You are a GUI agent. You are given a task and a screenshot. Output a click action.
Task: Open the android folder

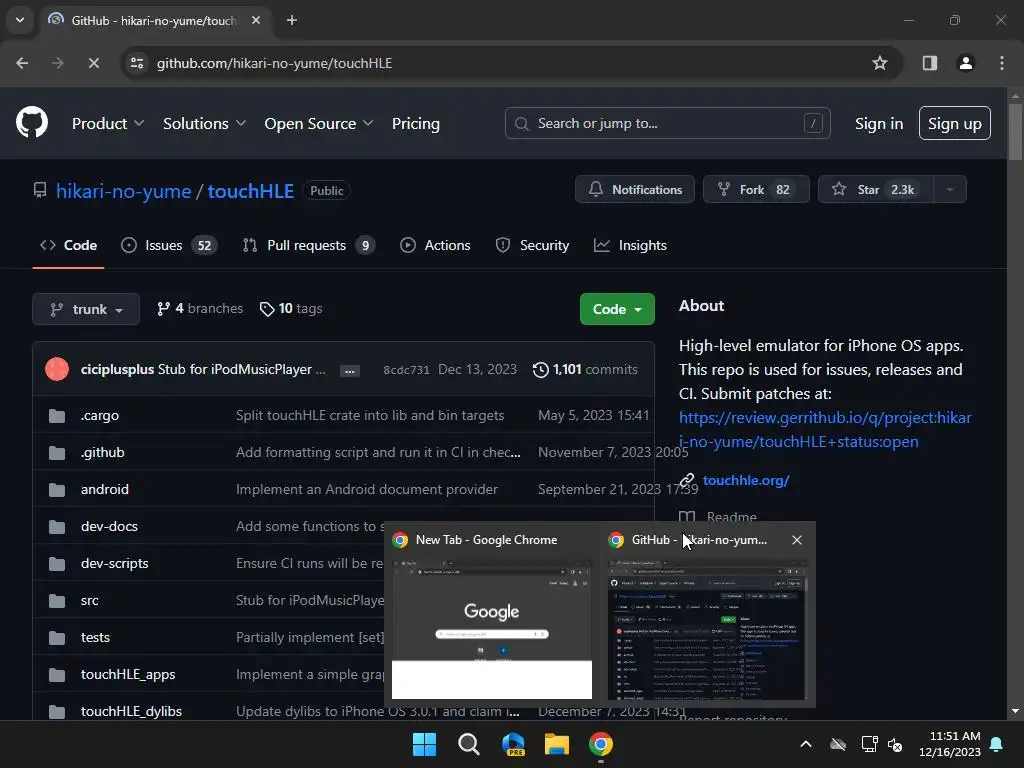[104, 489]
